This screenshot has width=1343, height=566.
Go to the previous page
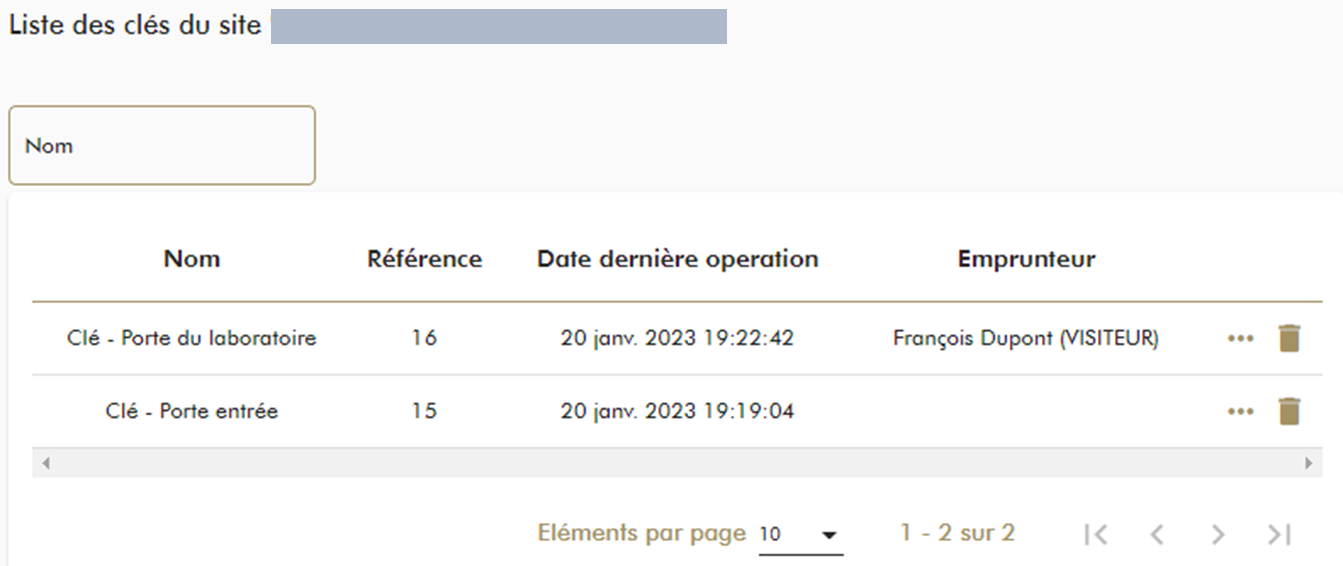pyautogui.click(x=1157, y=535)
